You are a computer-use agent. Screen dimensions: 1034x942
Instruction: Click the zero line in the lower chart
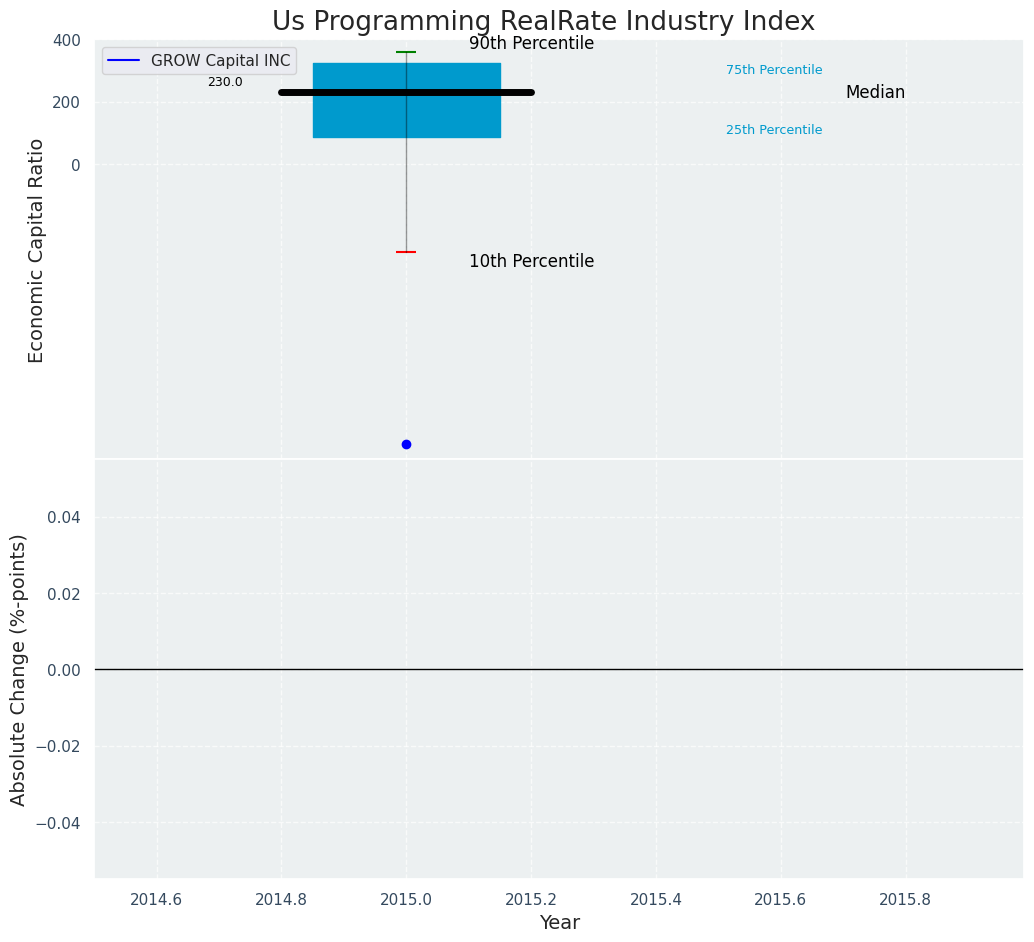[x=559, y=670]
